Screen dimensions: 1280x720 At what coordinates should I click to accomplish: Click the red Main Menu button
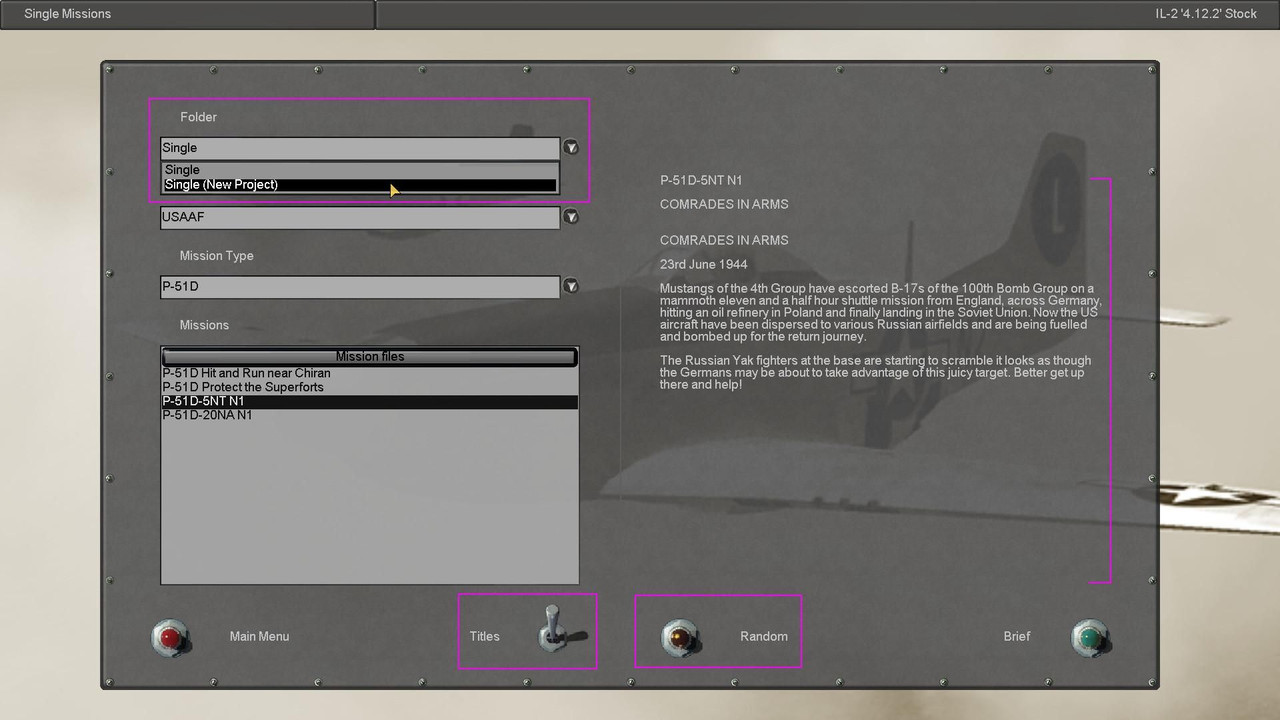pos(171,637)
